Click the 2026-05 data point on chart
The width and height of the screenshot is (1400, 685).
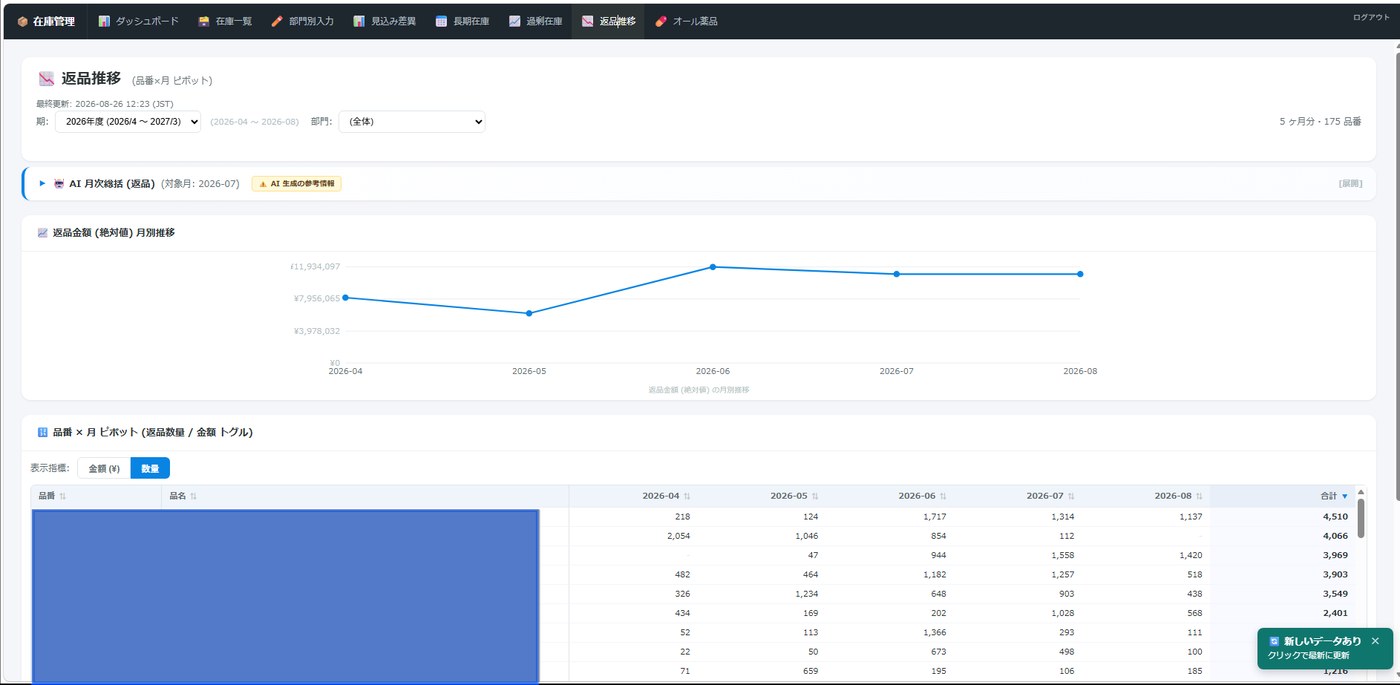[529, 313]
